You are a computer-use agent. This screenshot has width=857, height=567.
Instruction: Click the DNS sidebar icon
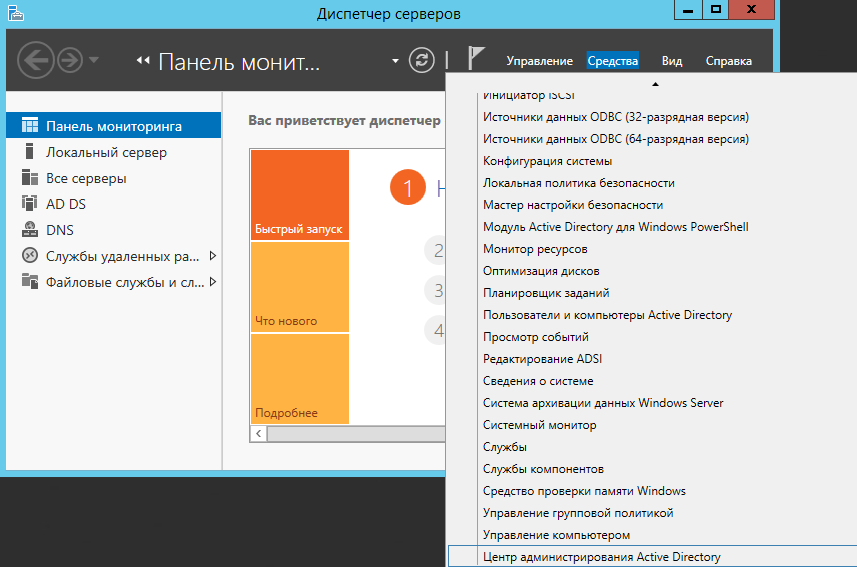click(x=30, y=229)
